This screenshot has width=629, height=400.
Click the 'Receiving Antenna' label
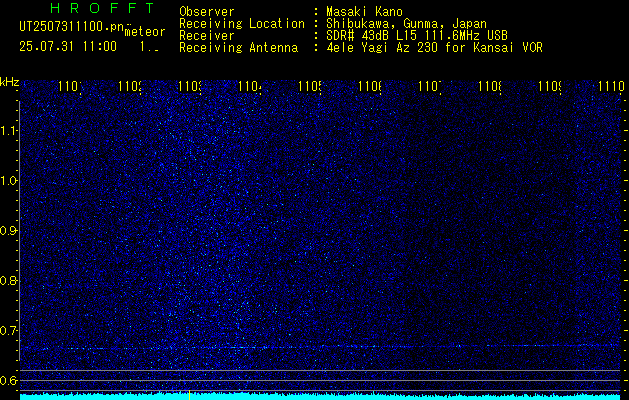click(238, 48)
